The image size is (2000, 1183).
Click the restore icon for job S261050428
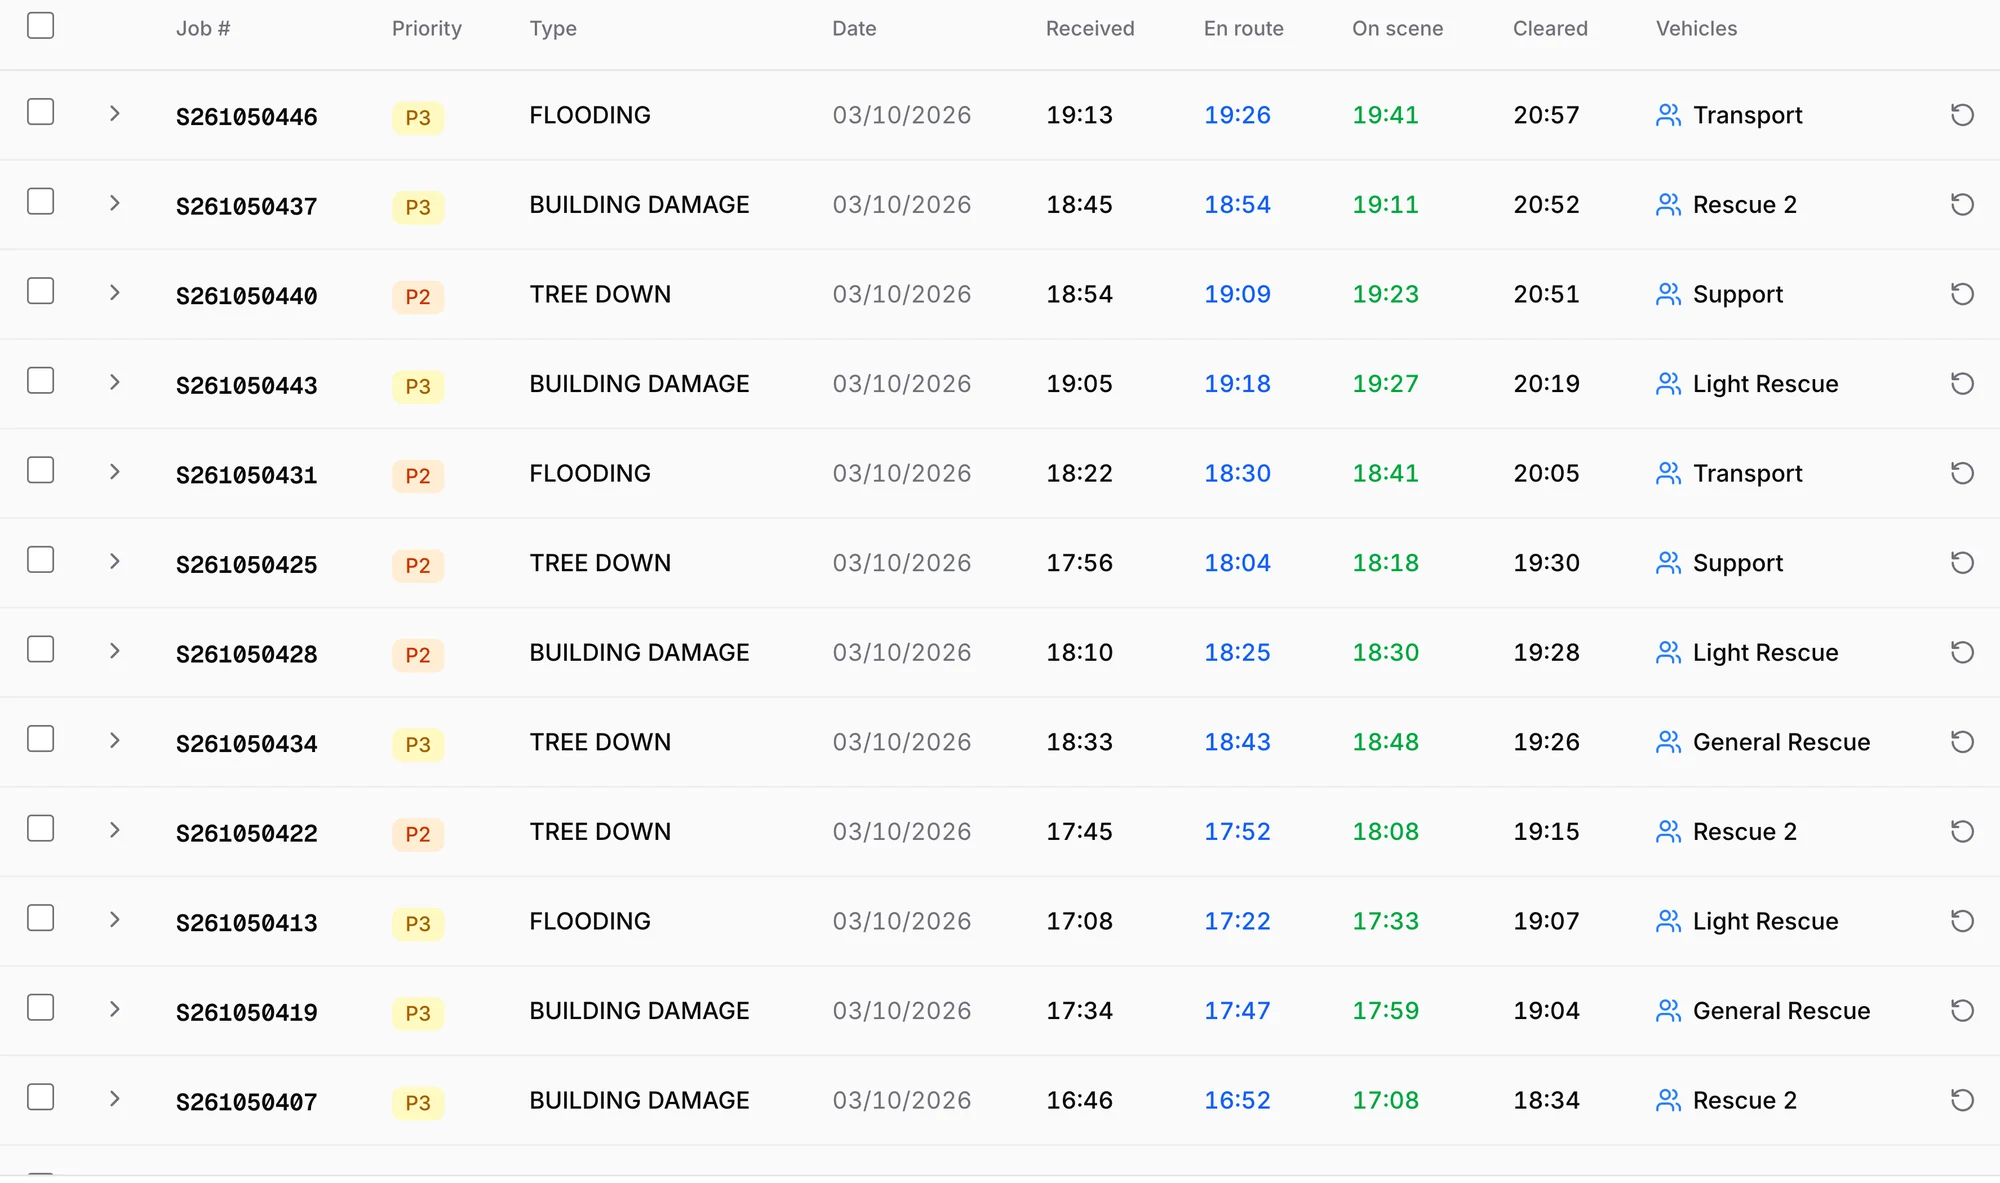click(x=1962, y=653)
